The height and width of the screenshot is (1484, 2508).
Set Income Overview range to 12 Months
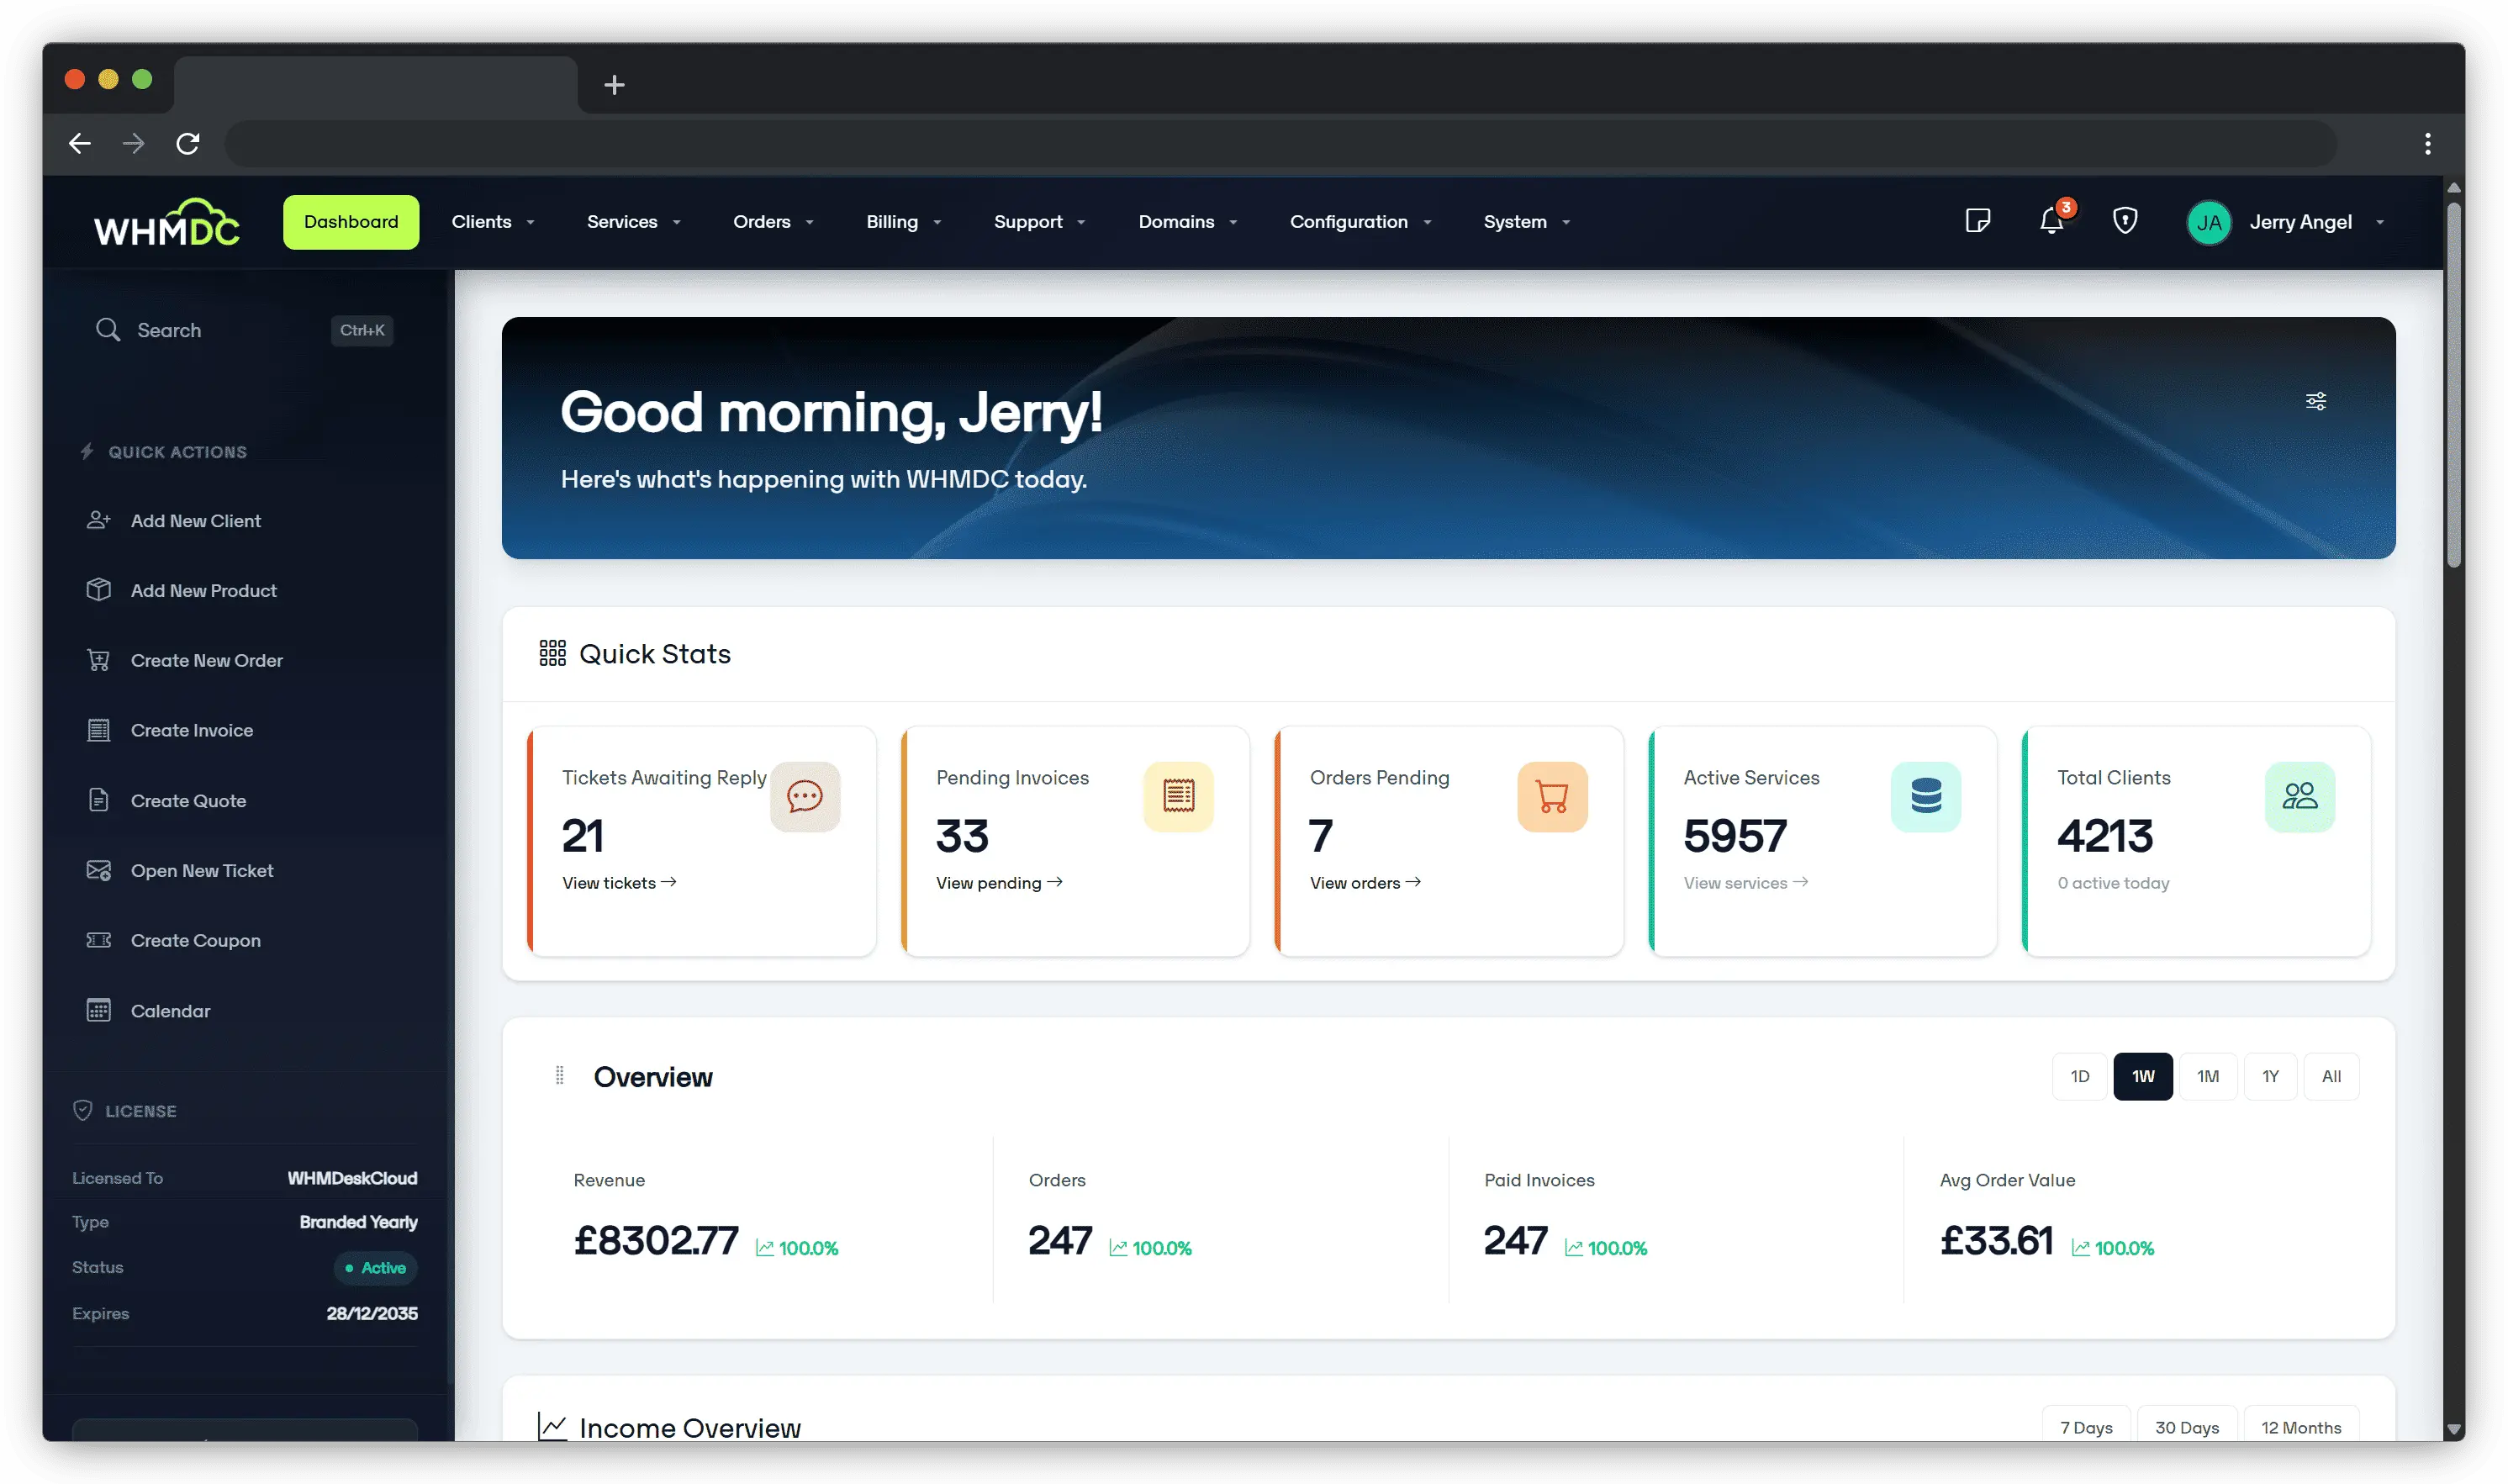(2301, 1427)
